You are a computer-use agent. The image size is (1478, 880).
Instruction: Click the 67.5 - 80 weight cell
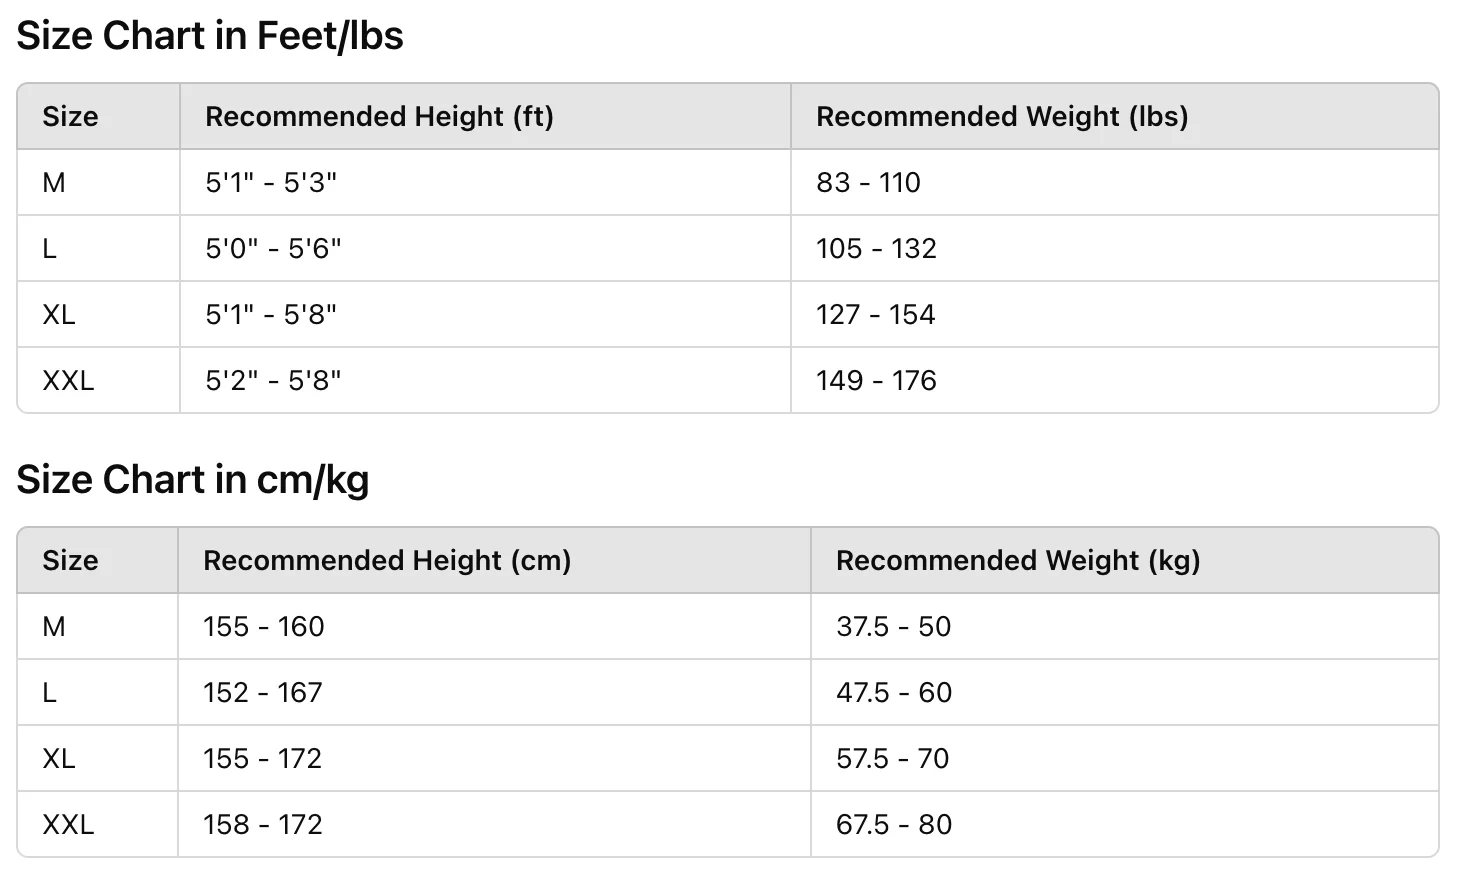[894, 825]
